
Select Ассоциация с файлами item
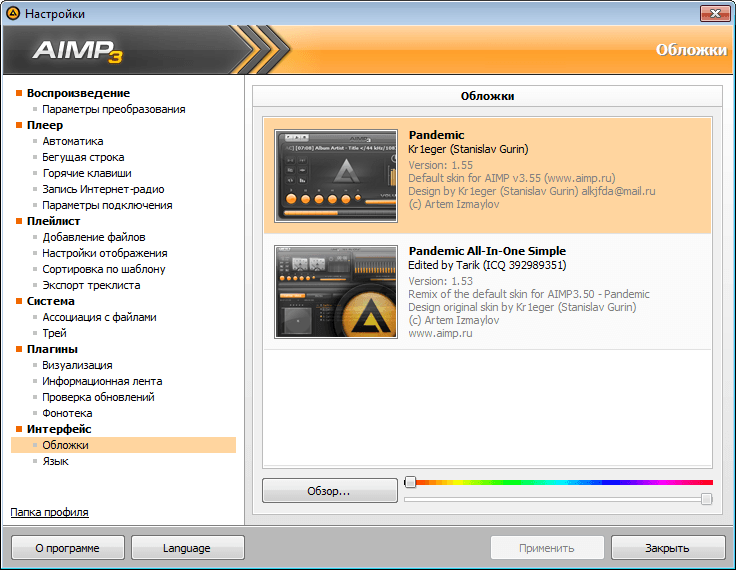click(99, 317)
